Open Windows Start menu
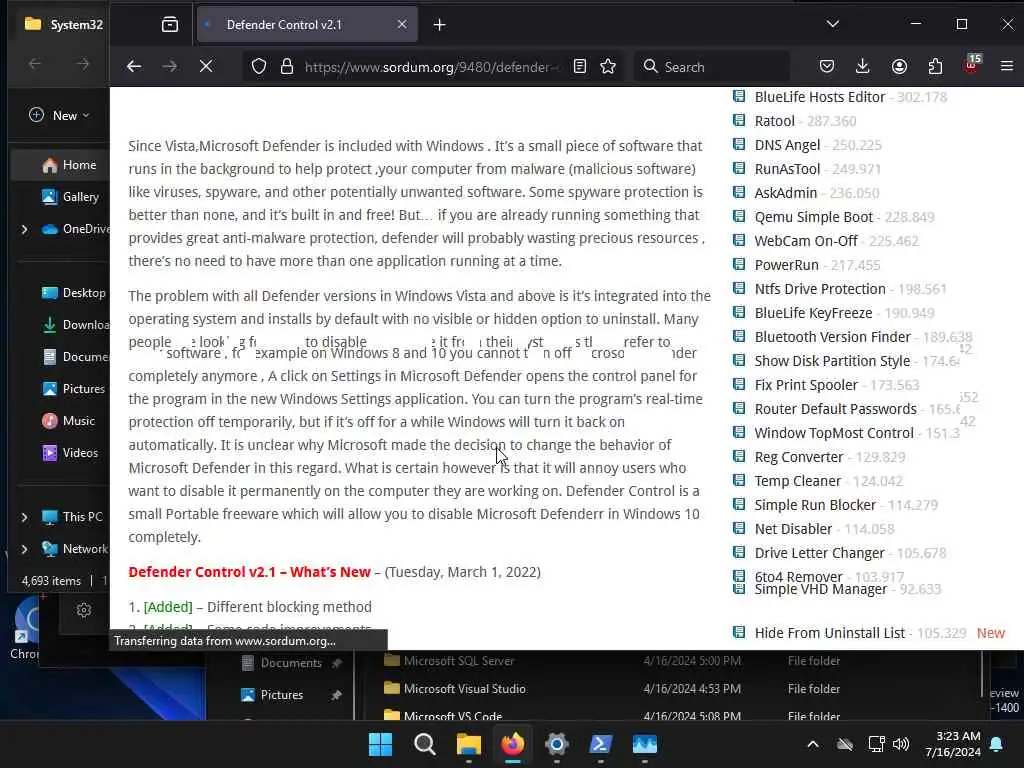The width and height of the screenshot is (1024, 768). click(381, 744)
